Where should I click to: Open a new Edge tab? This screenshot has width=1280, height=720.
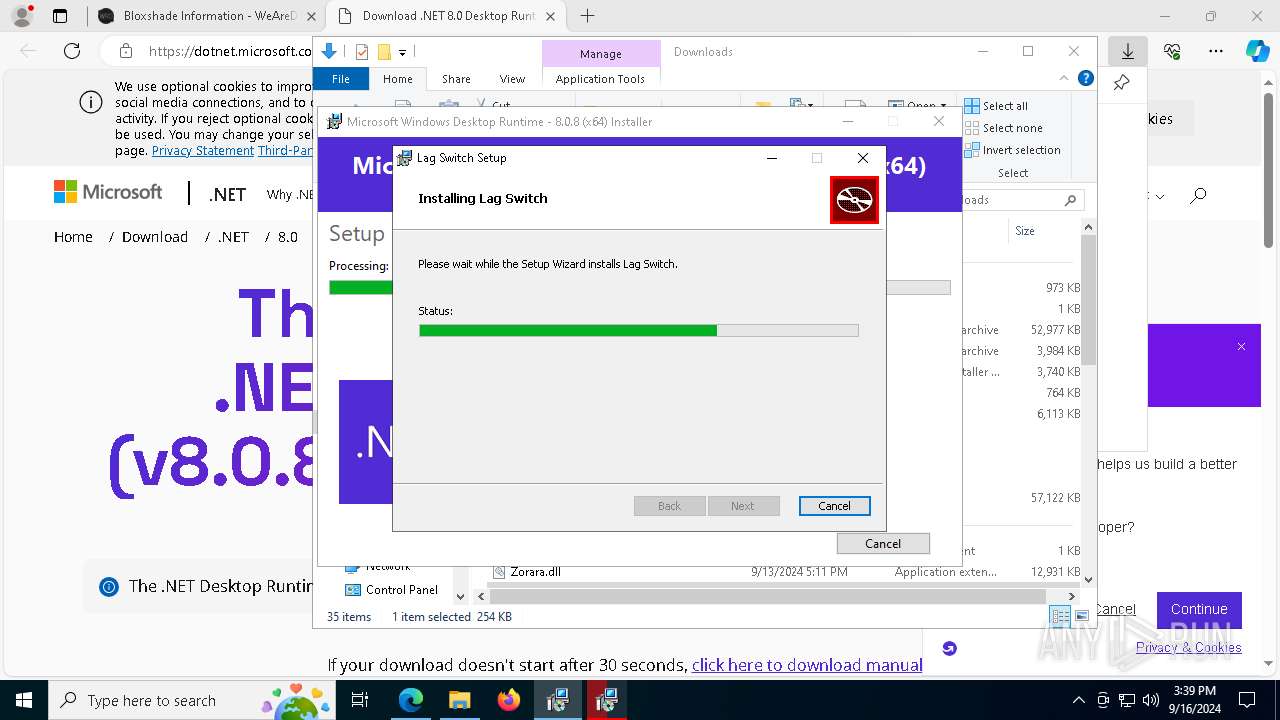[x=588, y=16]
